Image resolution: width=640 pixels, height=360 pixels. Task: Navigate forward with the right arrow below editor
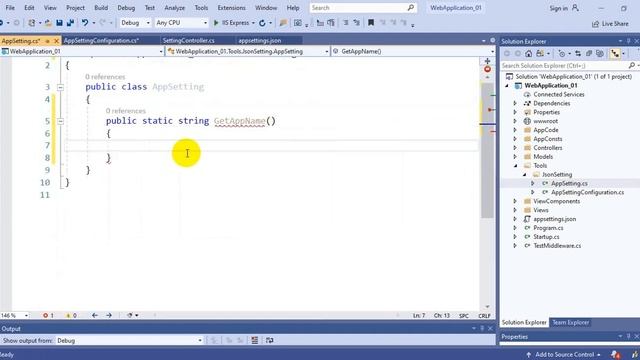click(109, 315)
